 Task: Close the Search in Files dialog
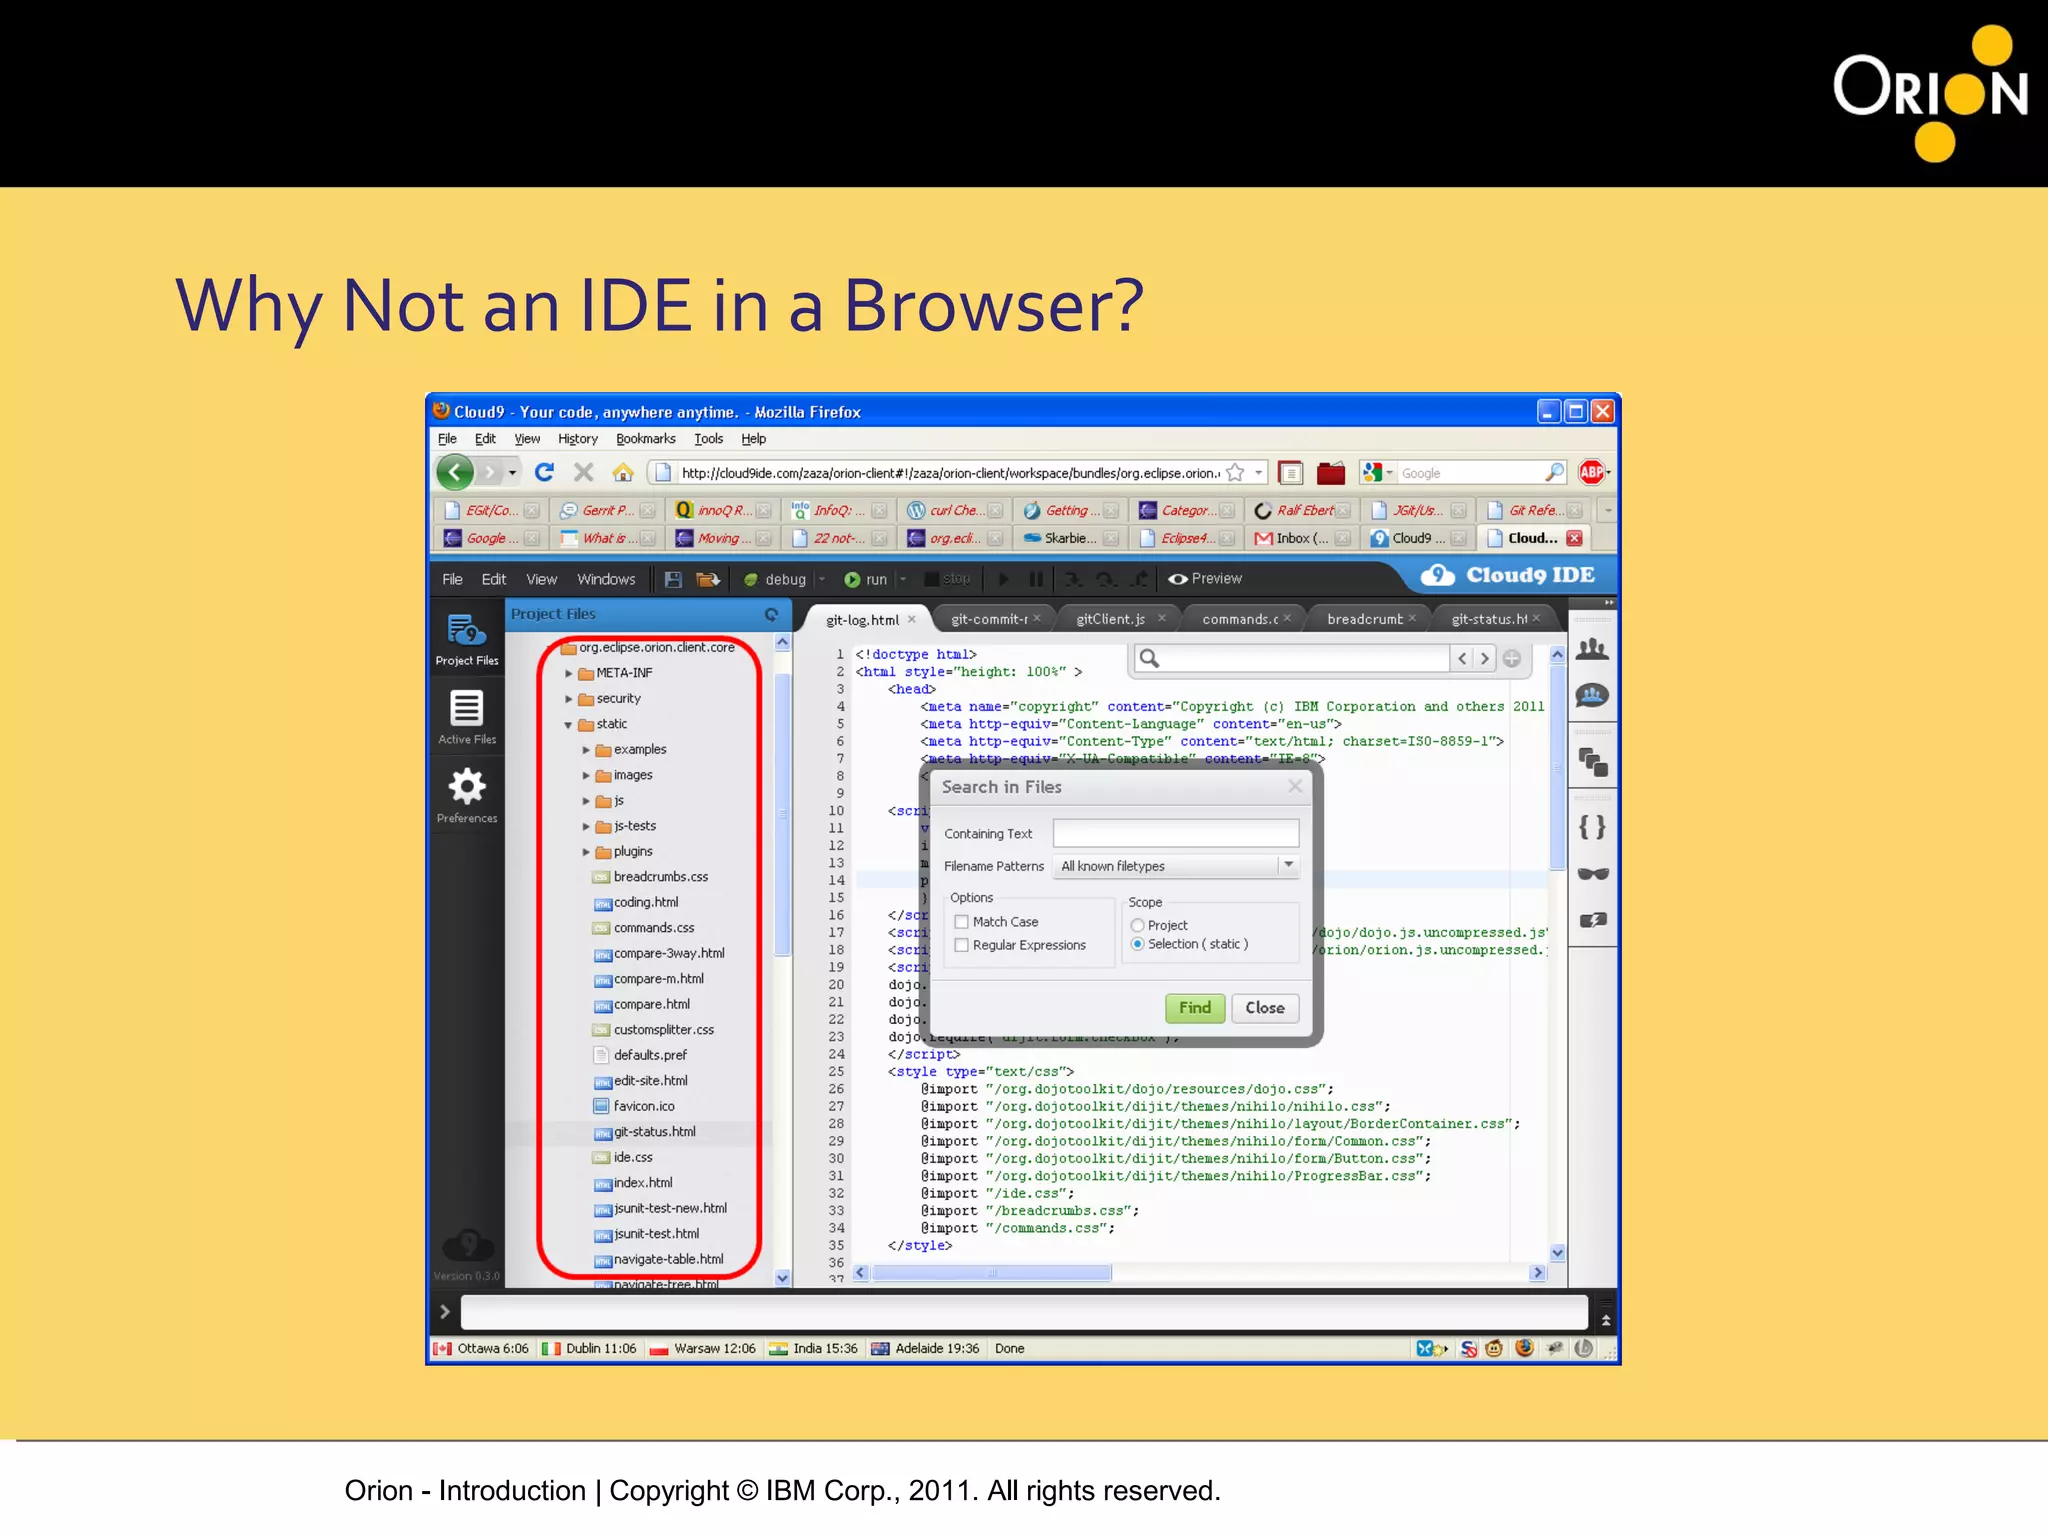[x=1295, y=786]
